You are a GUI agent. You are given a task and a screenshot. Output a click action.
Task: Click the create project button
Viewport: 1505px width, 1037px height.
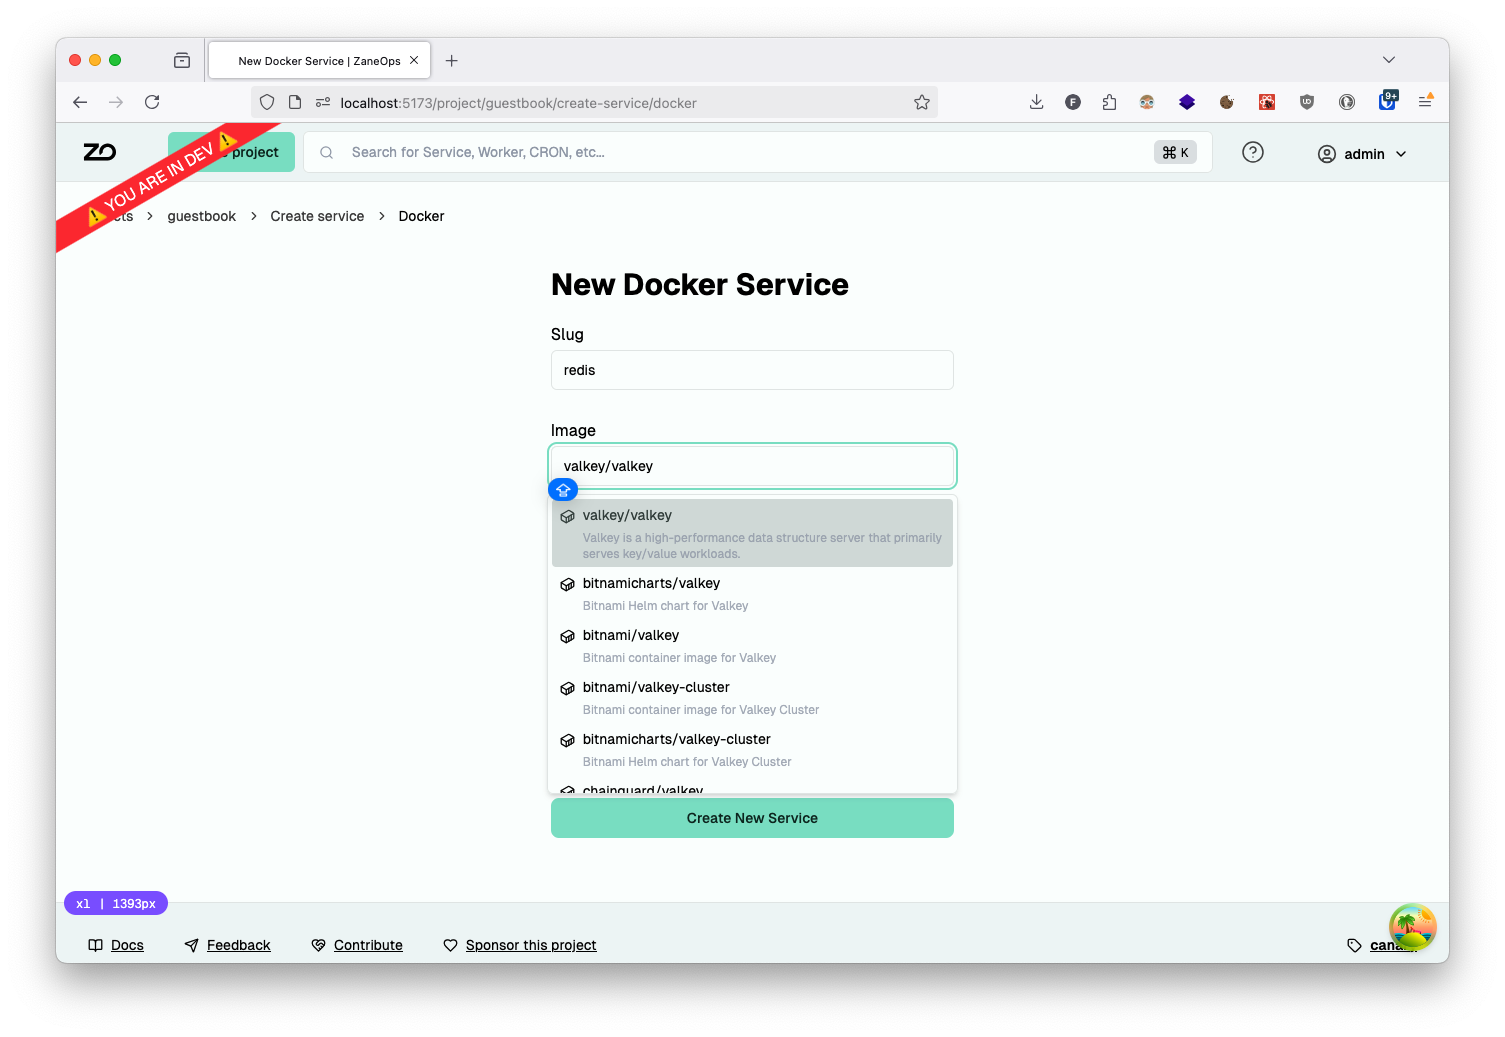click(x=231, y=152)
